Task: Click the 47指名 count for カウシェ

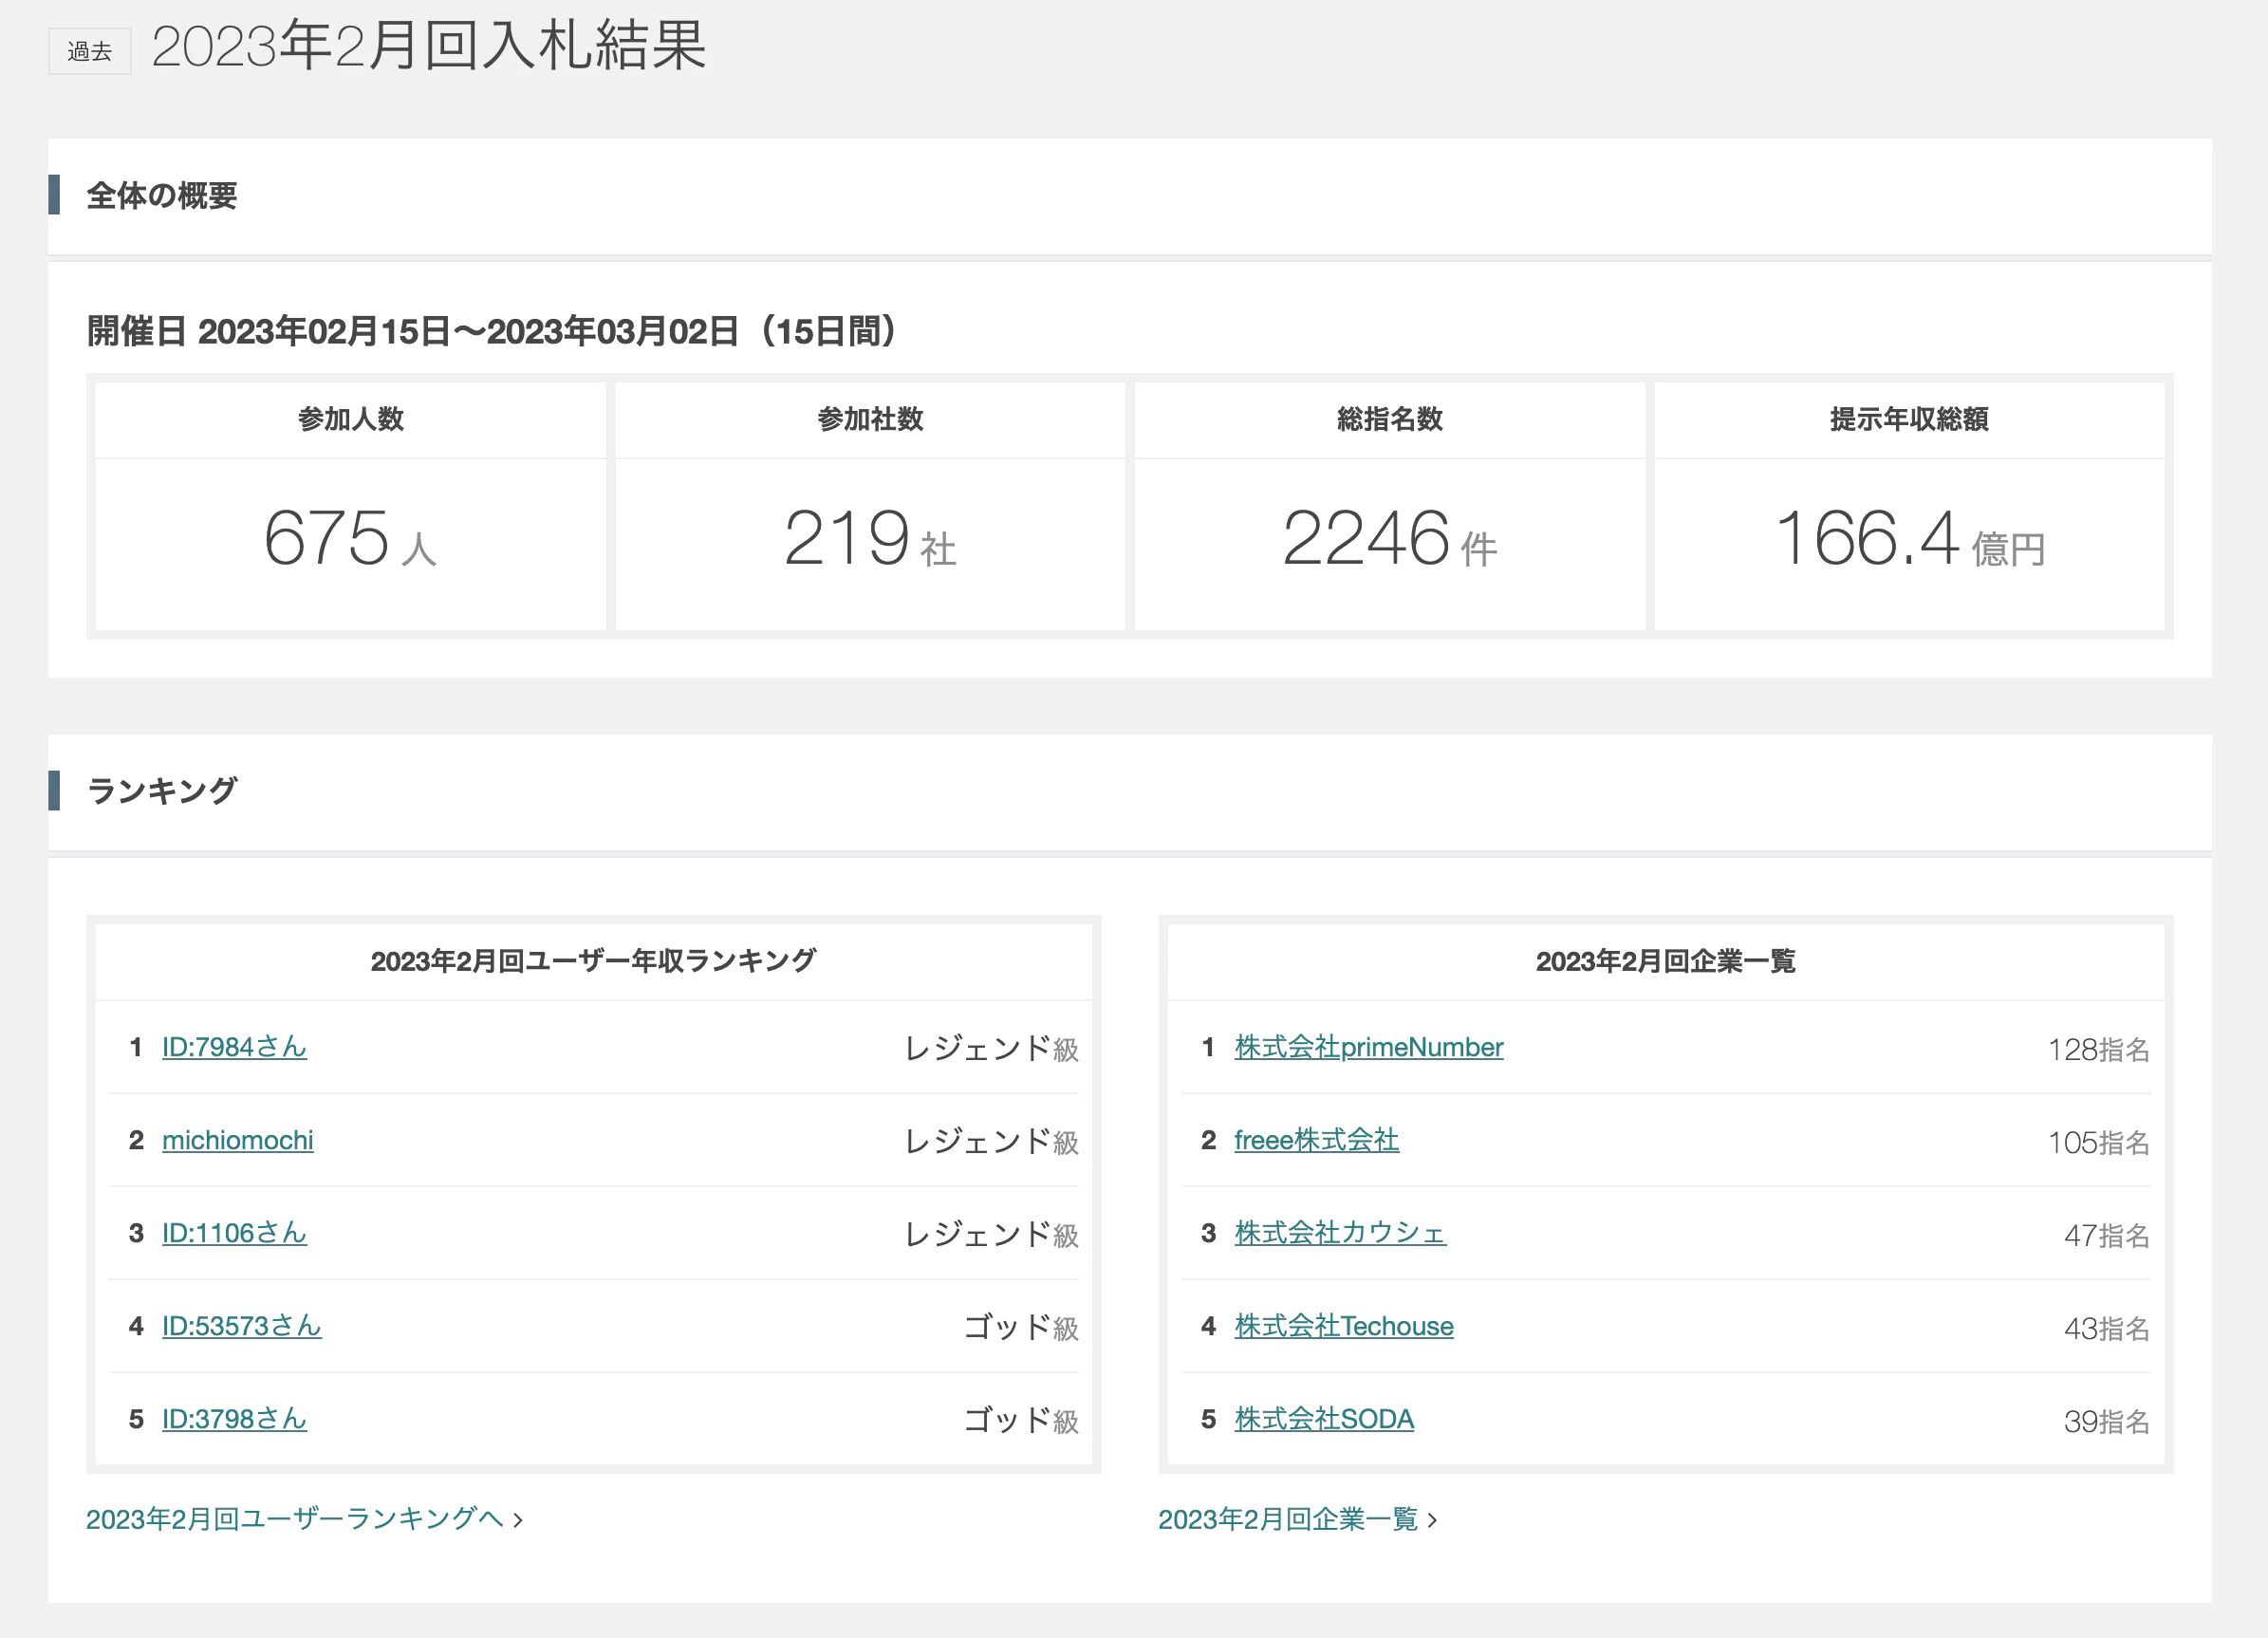Action: (2106, 1235)
